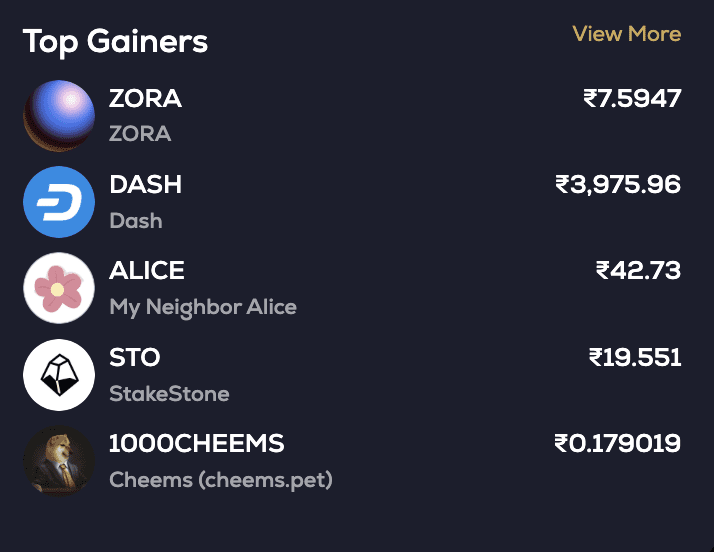Click the 1000CHEEMS price ₹0.179019
Screen dimensions: 714x552
pyautogui.click(x=617, y=443)
